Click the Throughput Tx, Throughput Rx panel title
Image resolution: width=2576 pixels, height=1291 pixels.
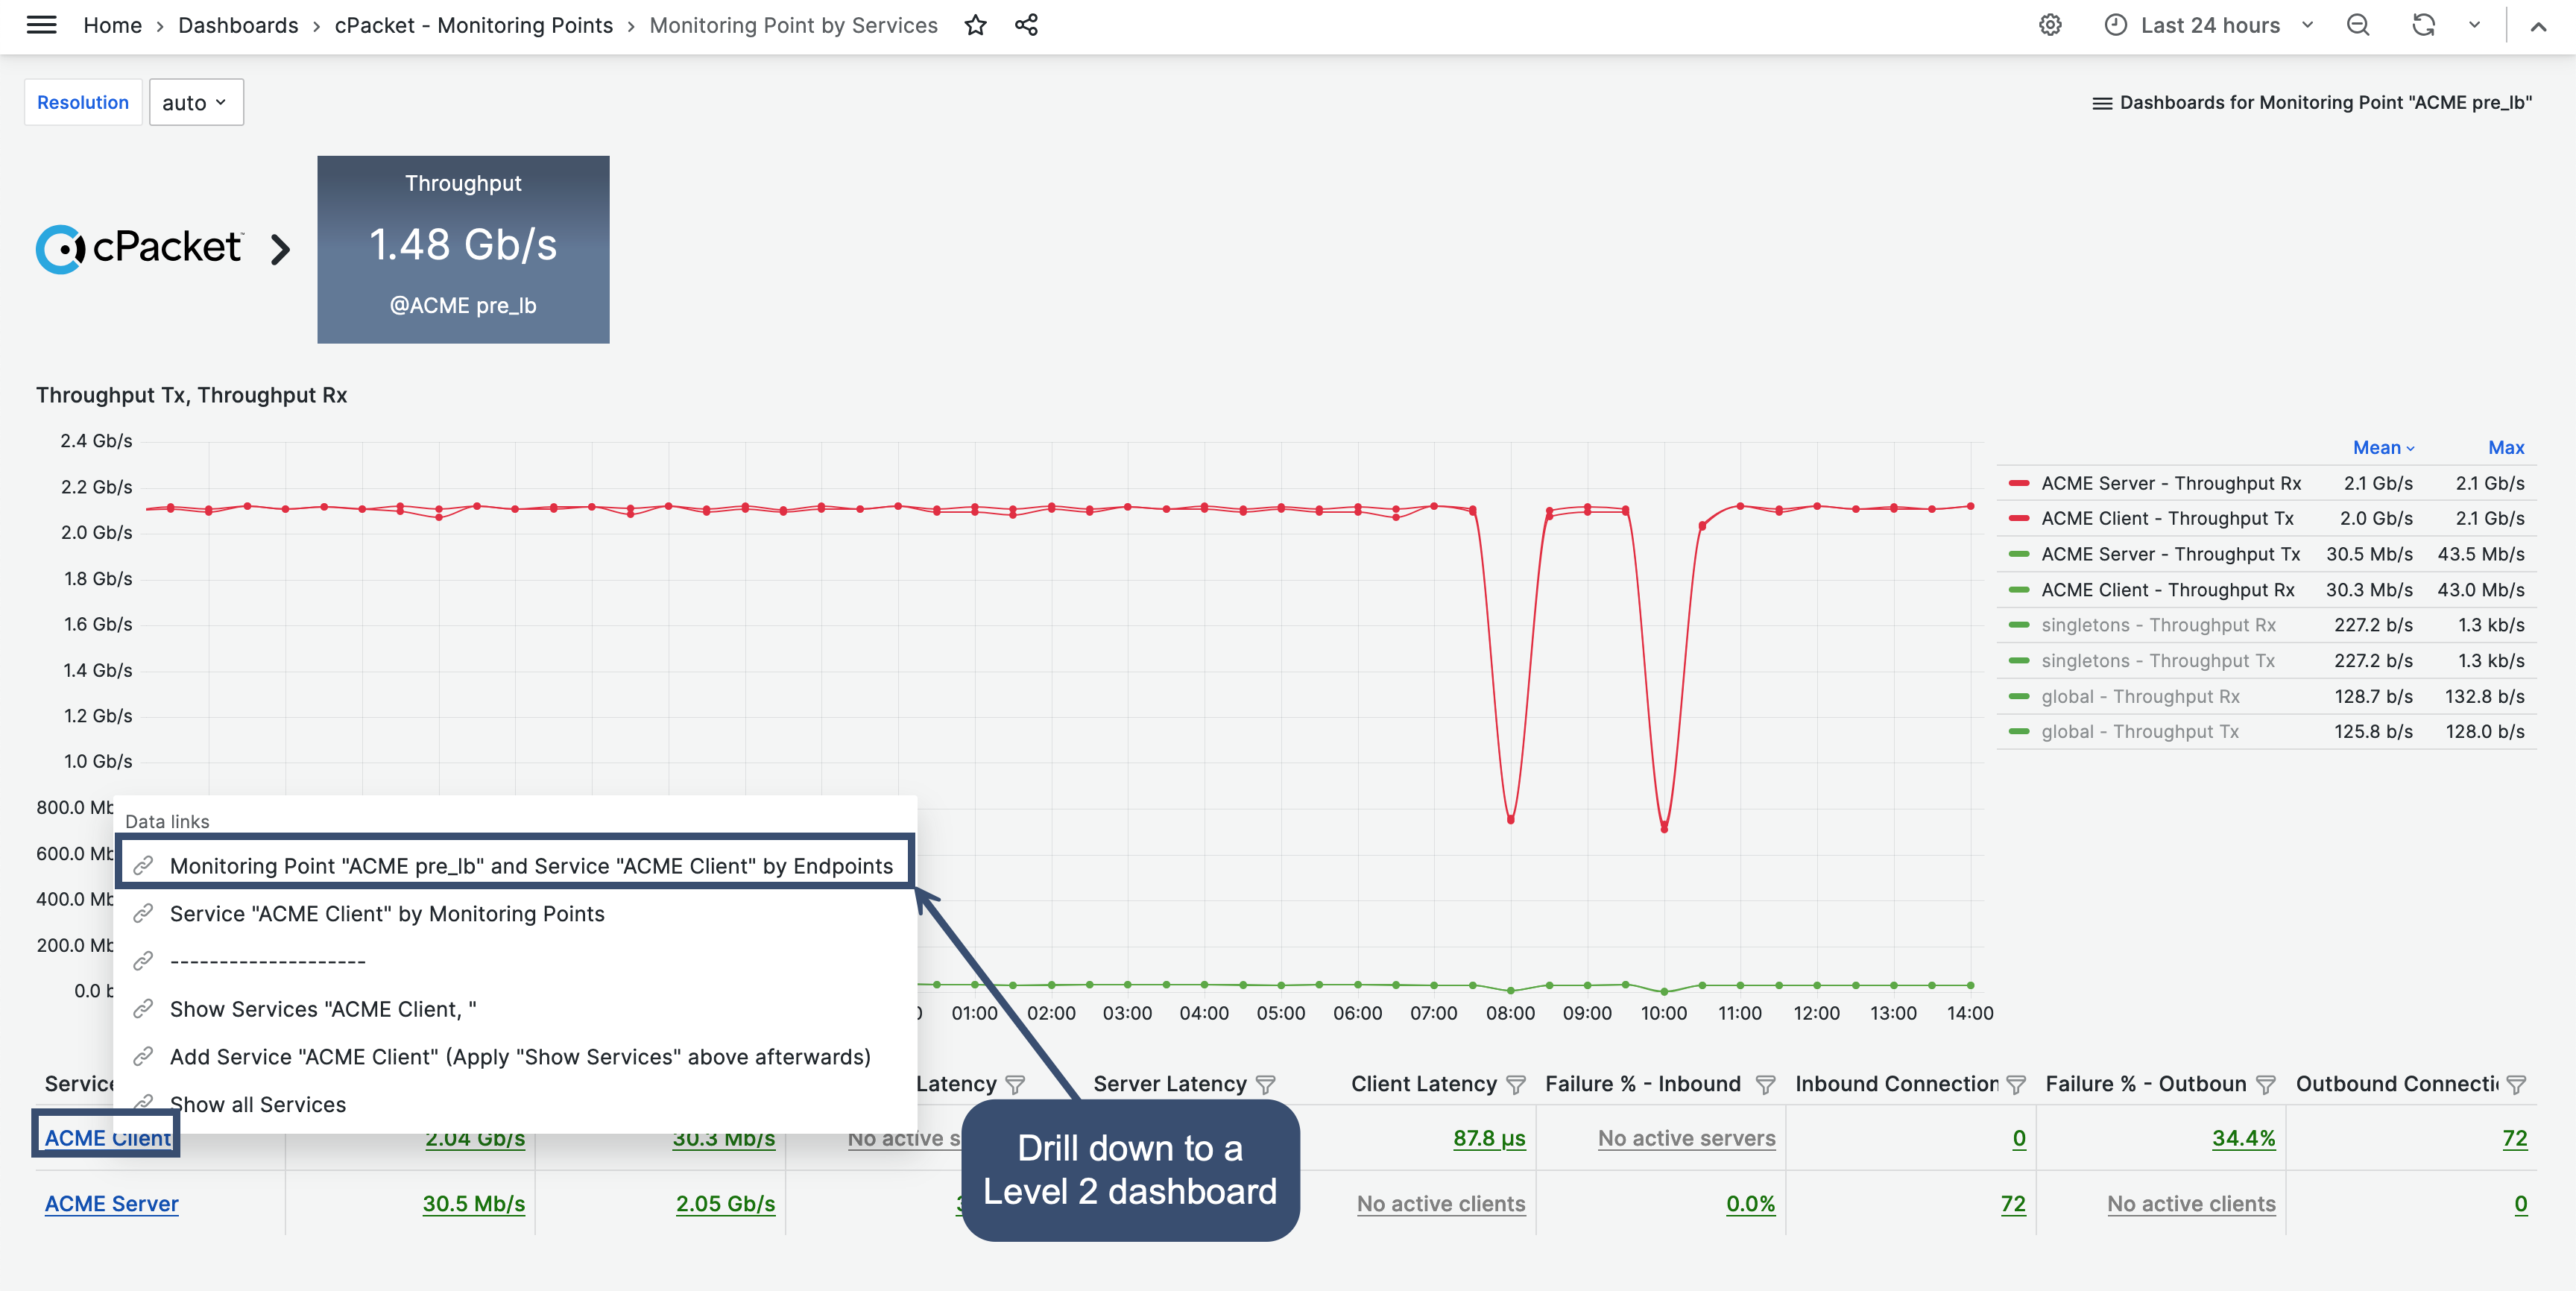191,395
